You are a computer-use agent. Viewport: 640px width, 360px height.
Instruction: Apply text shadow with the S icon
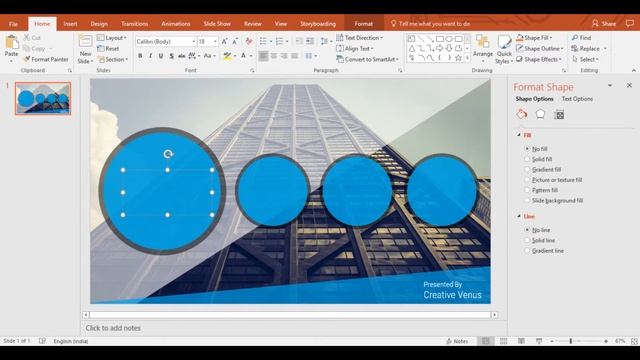coord(171,56)
